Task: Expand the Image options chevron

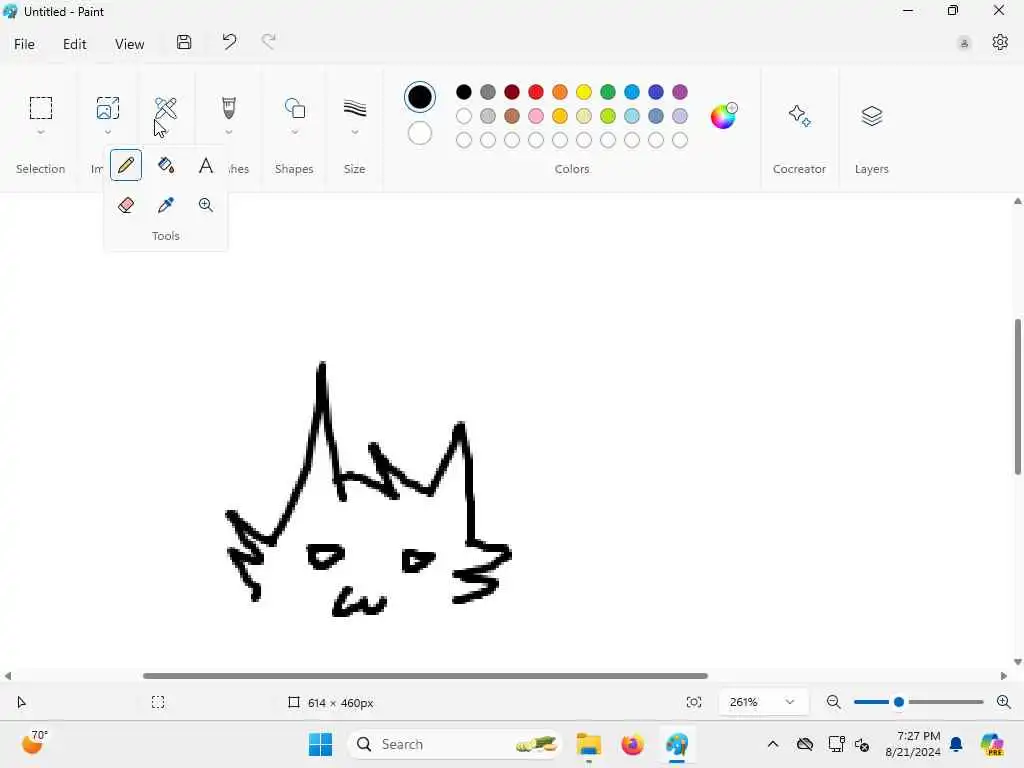Action: point(108,133)
